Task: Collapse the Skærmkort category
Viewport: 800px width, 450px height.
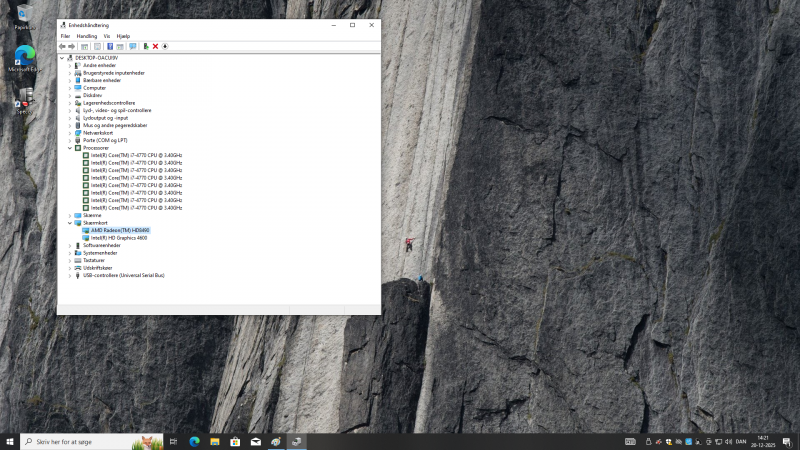Action: (x=70, y=223)
